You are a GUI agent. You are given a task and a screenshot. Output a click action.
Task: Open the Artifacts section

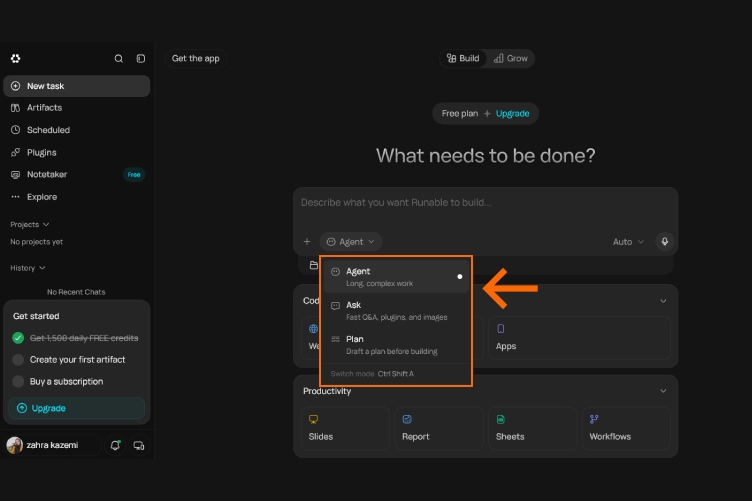(77, 108)
